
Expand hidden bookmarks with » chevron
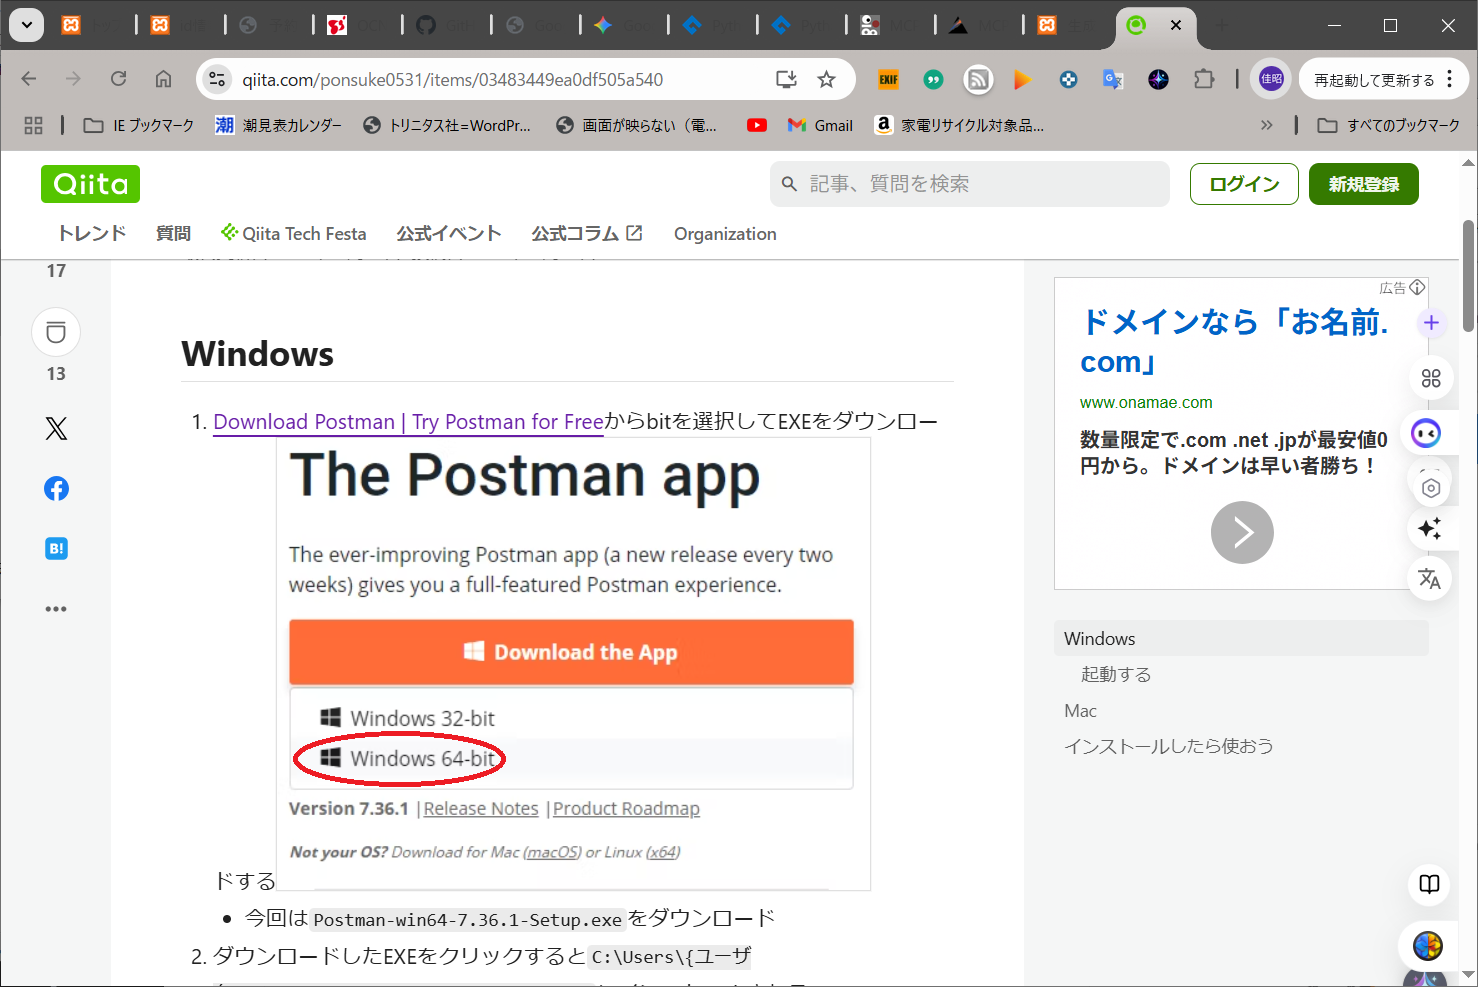coord(1266,125)
